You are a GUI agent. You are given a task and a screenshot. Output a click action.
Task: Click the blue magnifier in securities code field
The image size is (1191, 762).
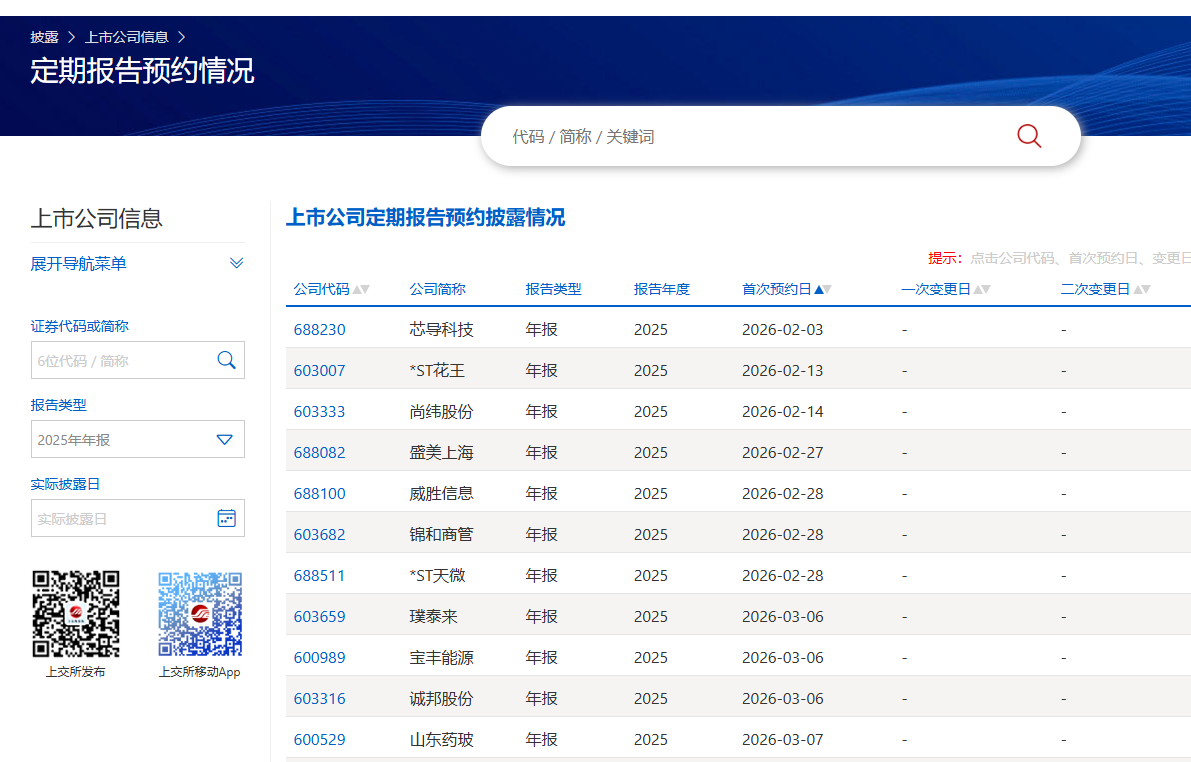pos(226,360)
